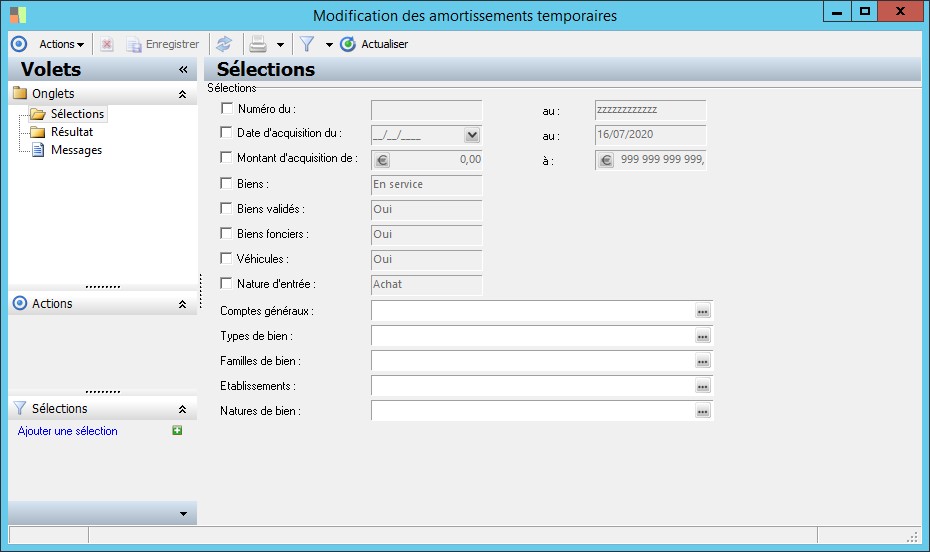Click the refresh arrows toolbar icon
This screenshot has width=930, height=552.
[x=224, y=44]
